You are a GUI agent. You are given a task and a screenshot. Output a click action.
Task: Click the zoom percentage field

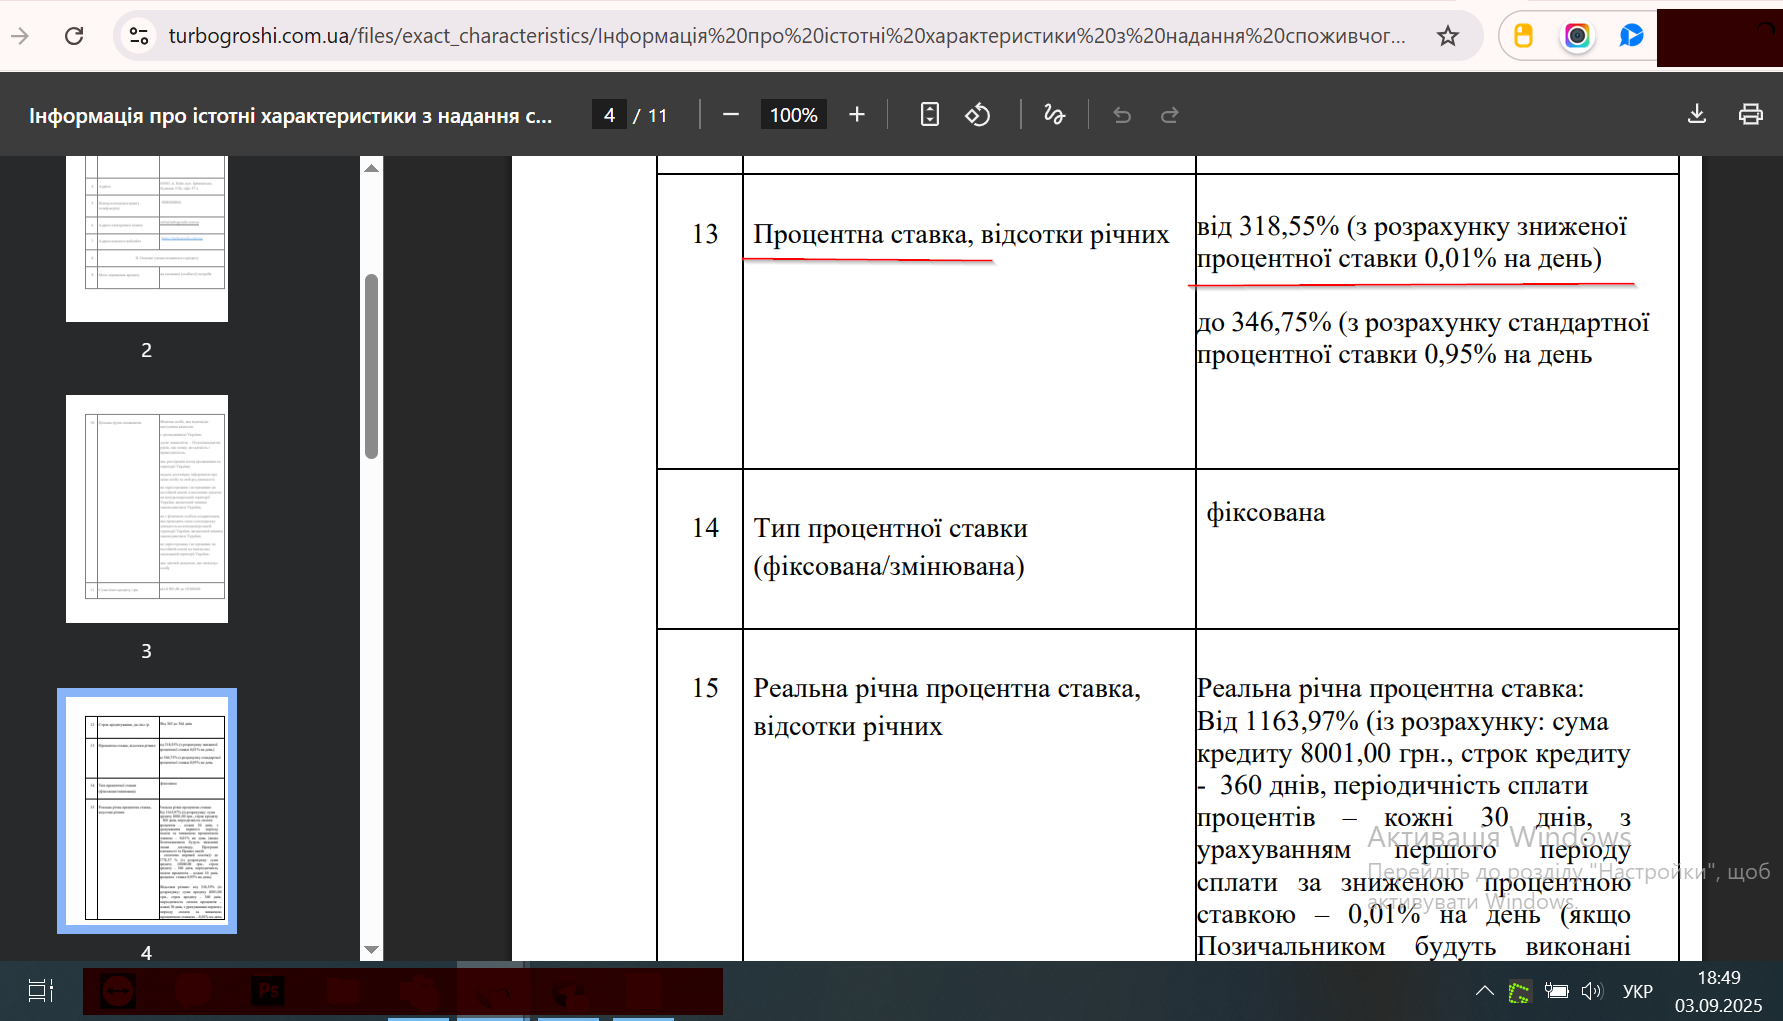(793, 115)
